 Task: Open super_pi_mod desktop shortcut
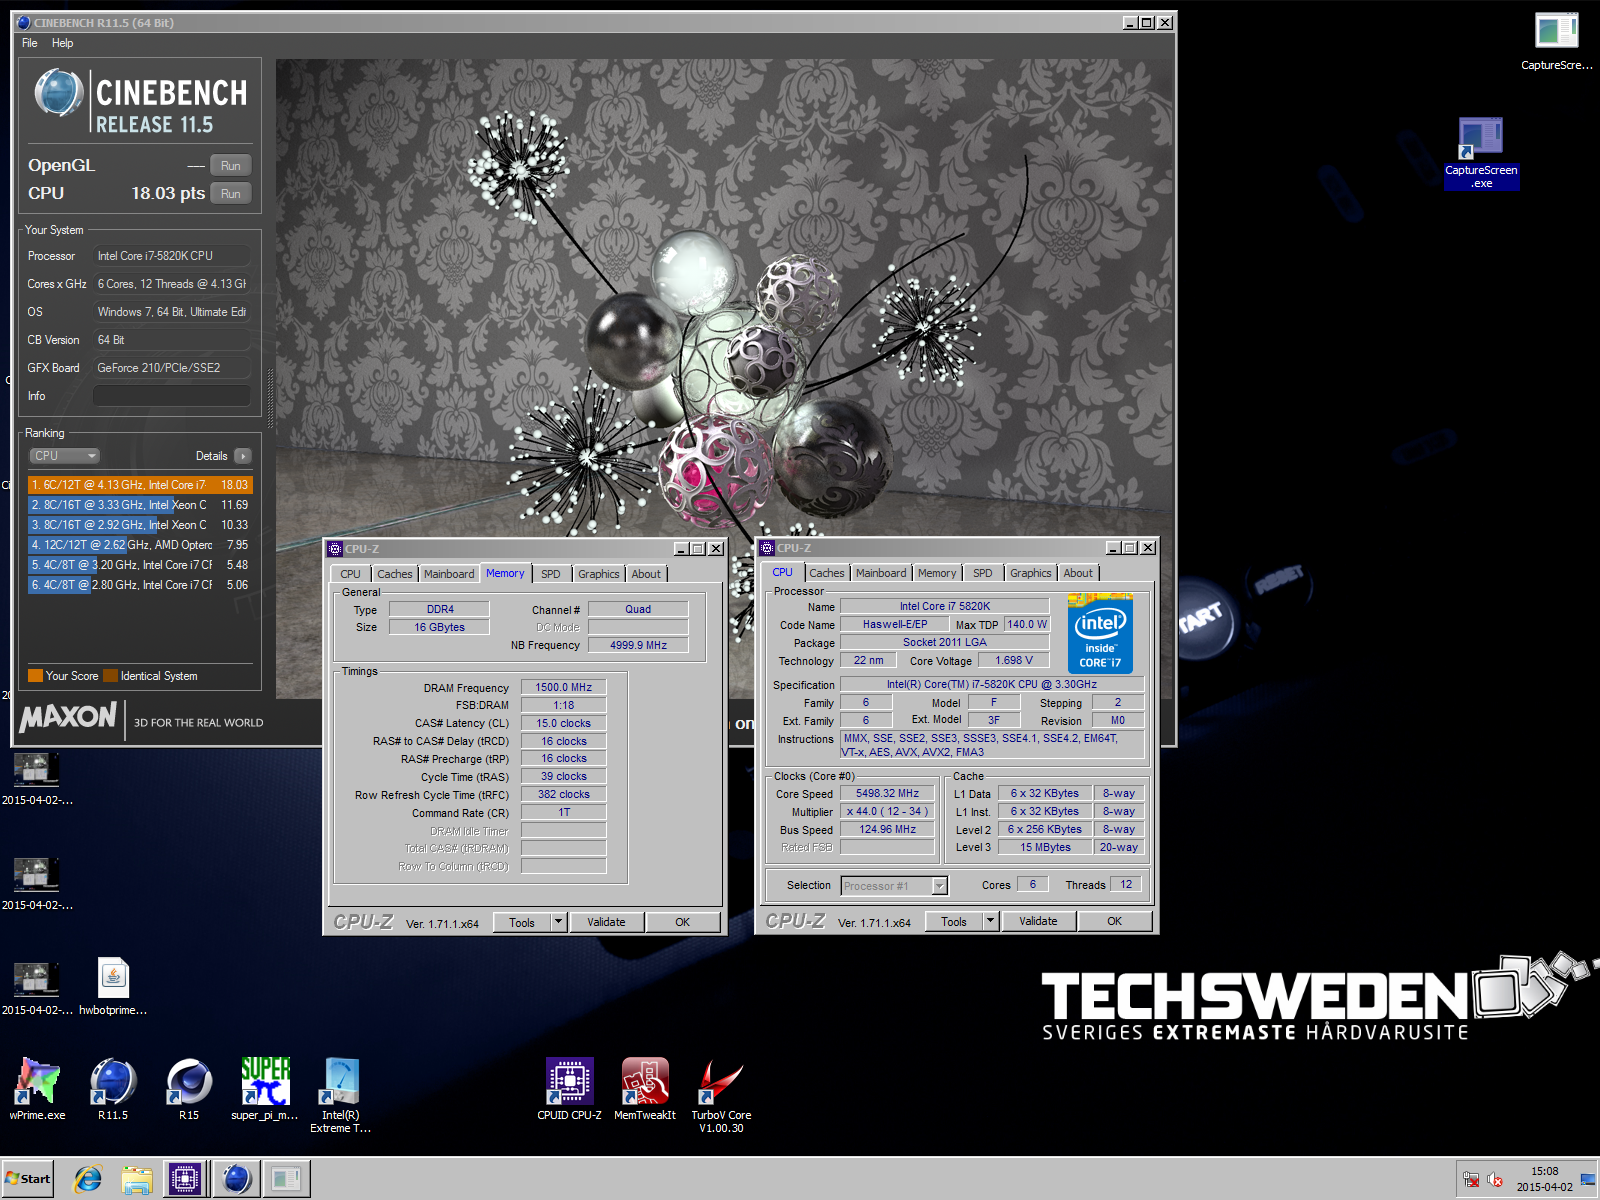point(264,1088)
